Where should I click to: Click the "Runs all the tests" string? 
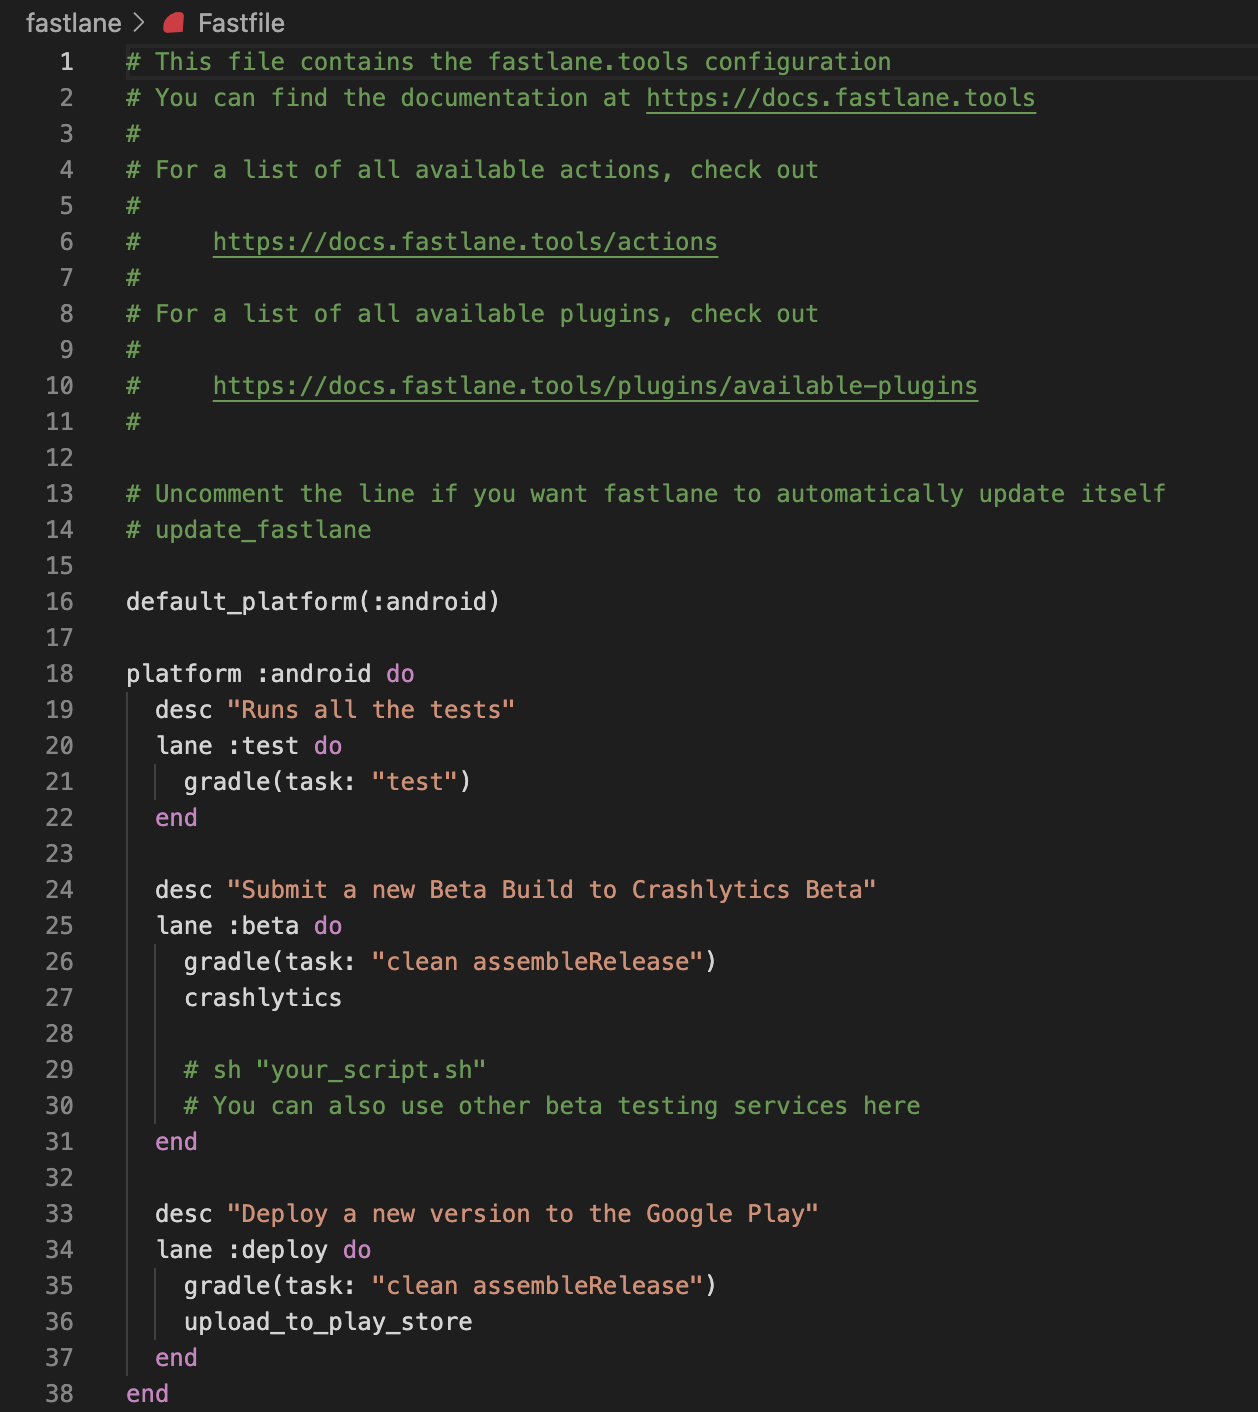(x=370, y=710)
